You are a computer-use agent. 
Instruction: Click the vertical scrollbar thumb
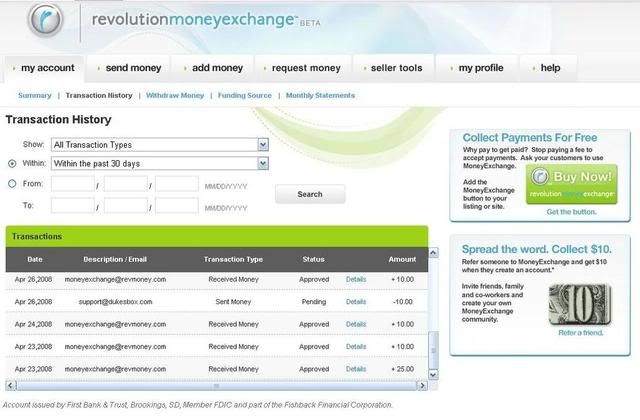433,350
